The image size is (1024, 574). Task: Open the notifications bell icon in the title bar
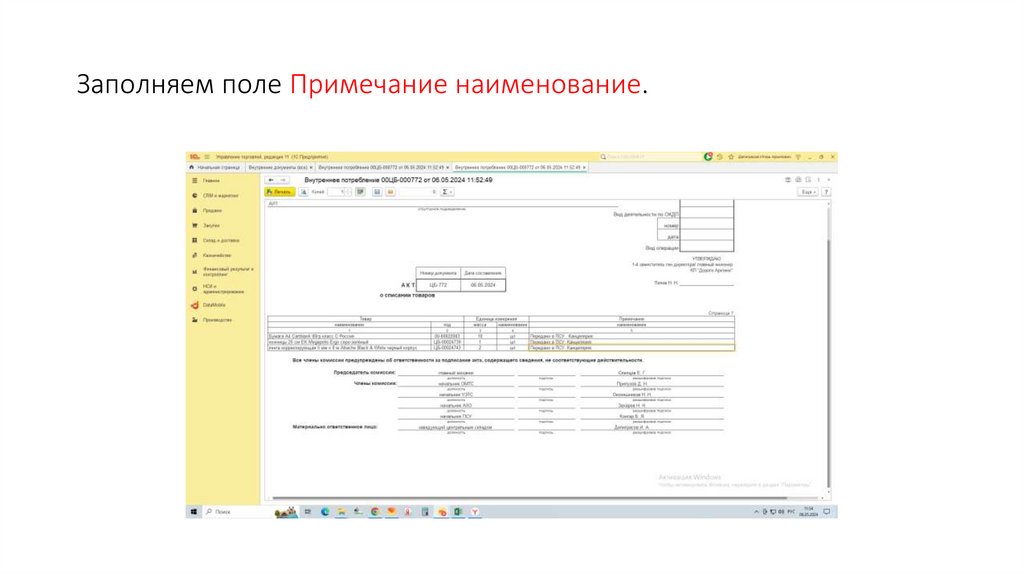(x=708, y=157)
